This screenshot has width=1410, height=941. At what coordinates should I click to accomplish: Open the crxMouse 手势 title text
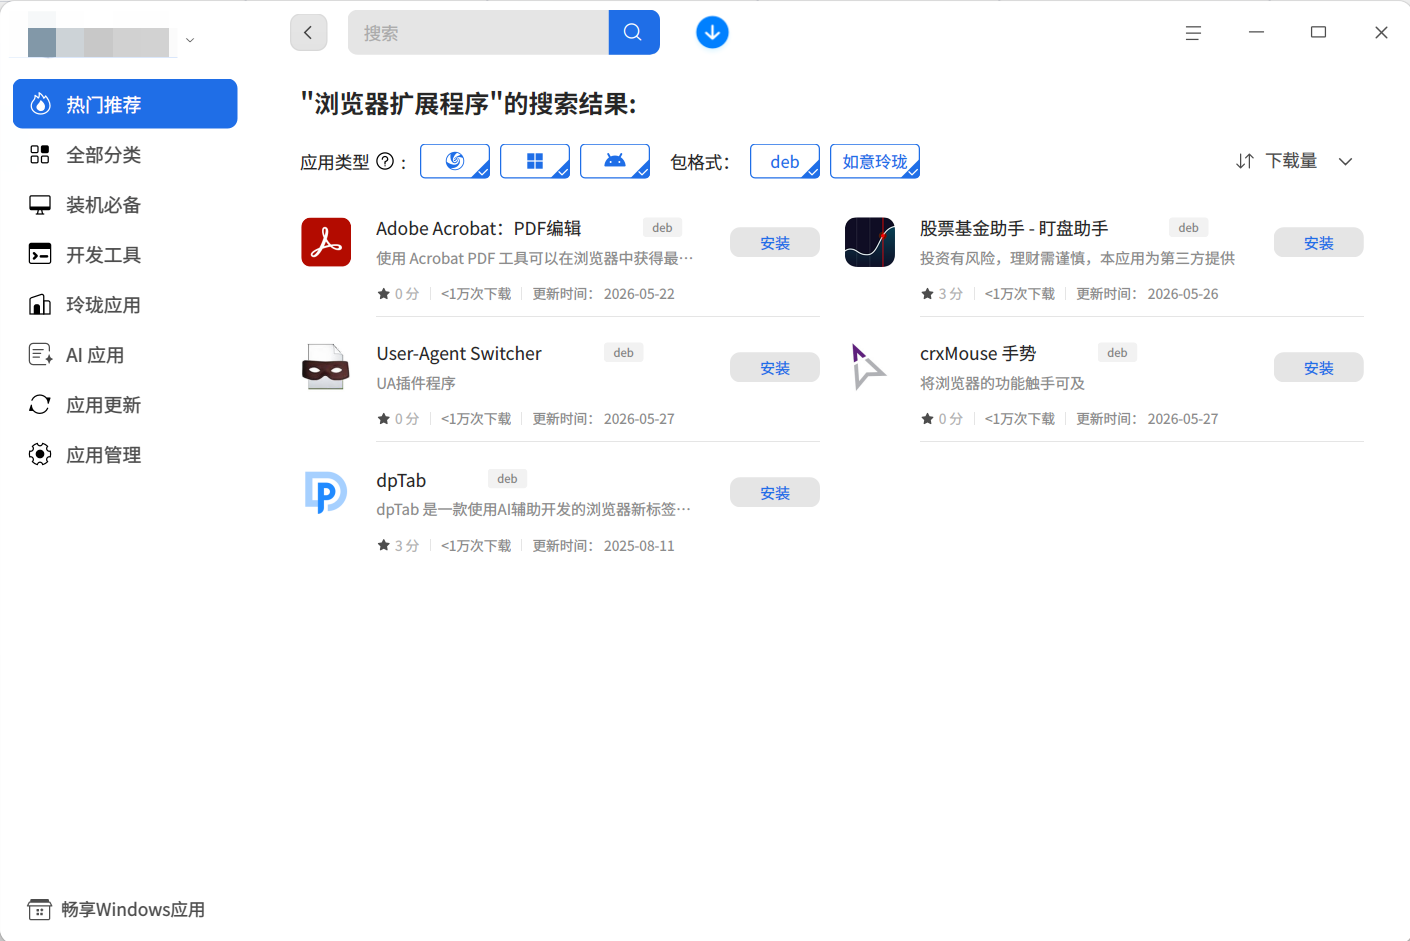click(978, 353)
